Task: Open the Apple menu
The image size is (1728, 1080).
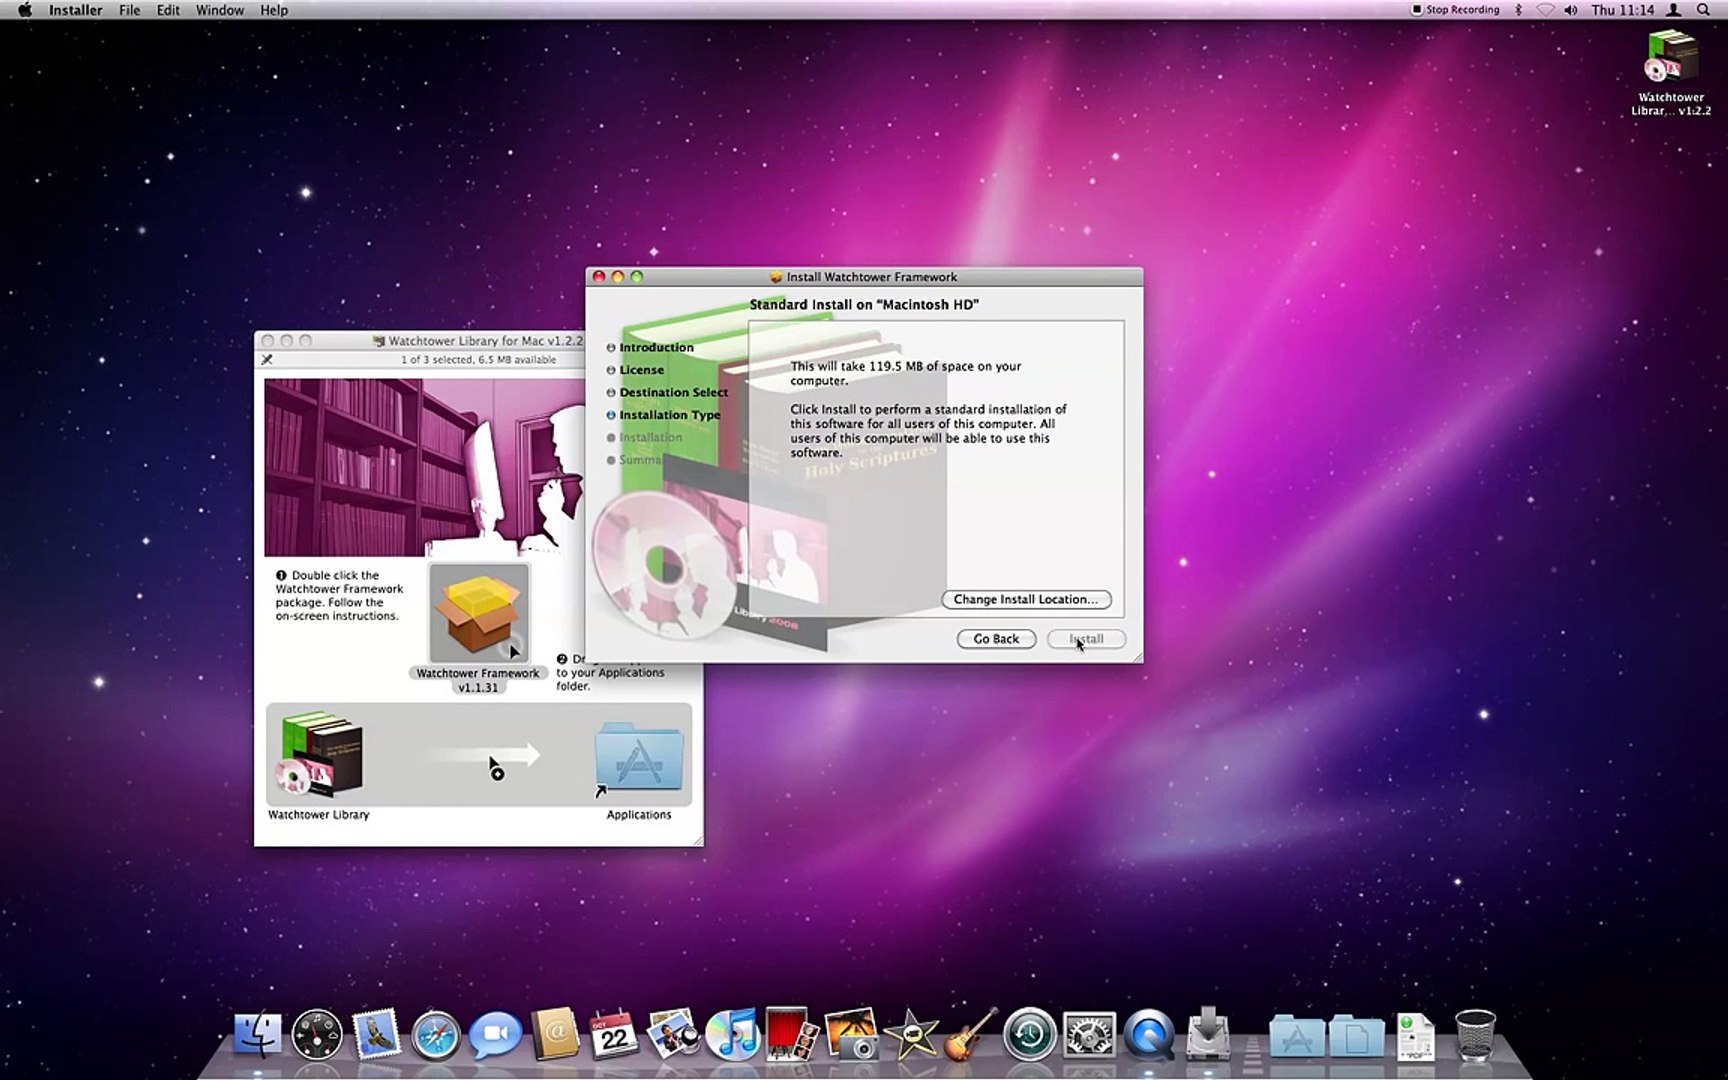Action: click(x=24, y=10)
